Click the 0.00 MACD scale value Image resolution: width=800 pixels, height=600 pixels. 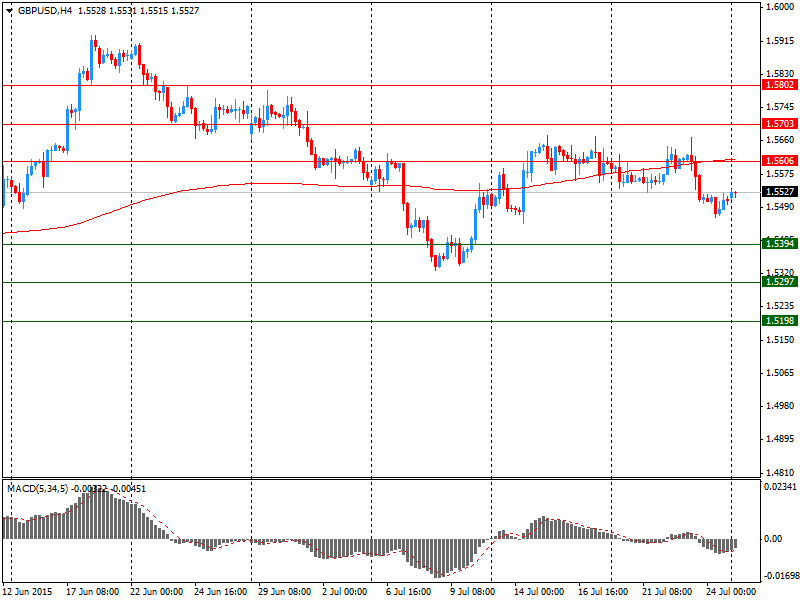pyautogui.click(x=774, y=539)
